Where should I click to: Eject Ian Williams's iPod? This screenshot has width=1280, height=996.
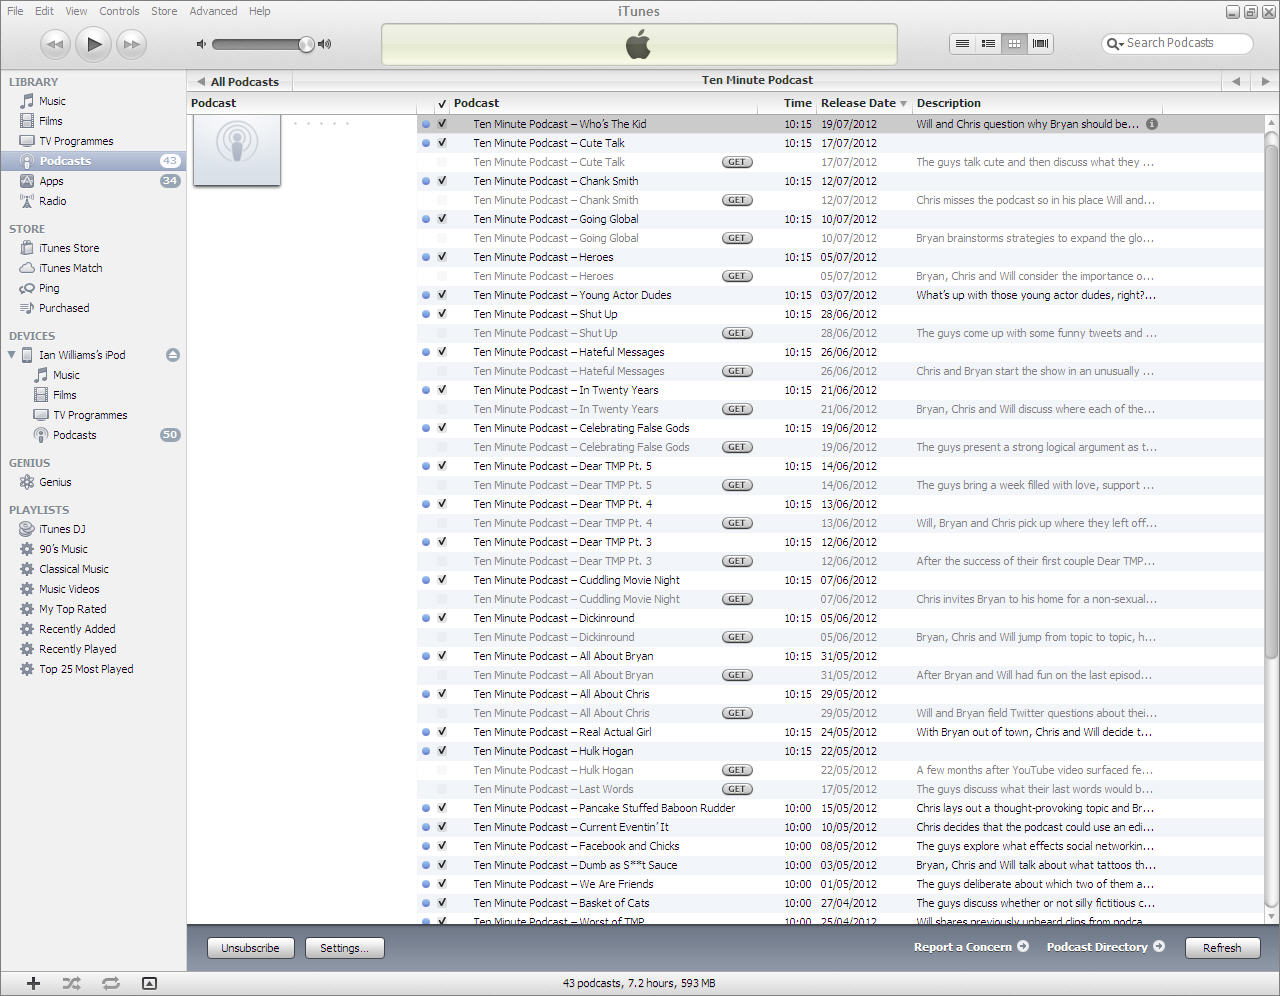coord(173,355)
